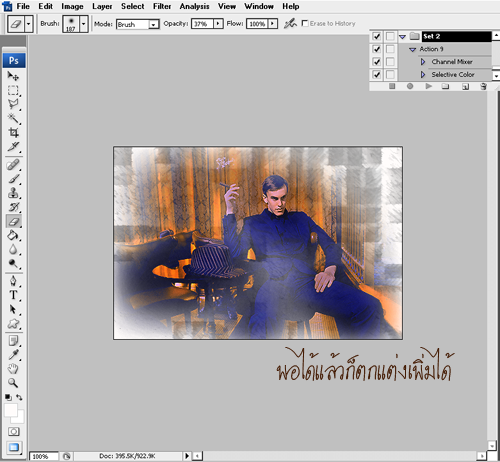Viewport: 500px width, 462px height.
Task: Select the Blur tool
Action: [x=13, y=249]
